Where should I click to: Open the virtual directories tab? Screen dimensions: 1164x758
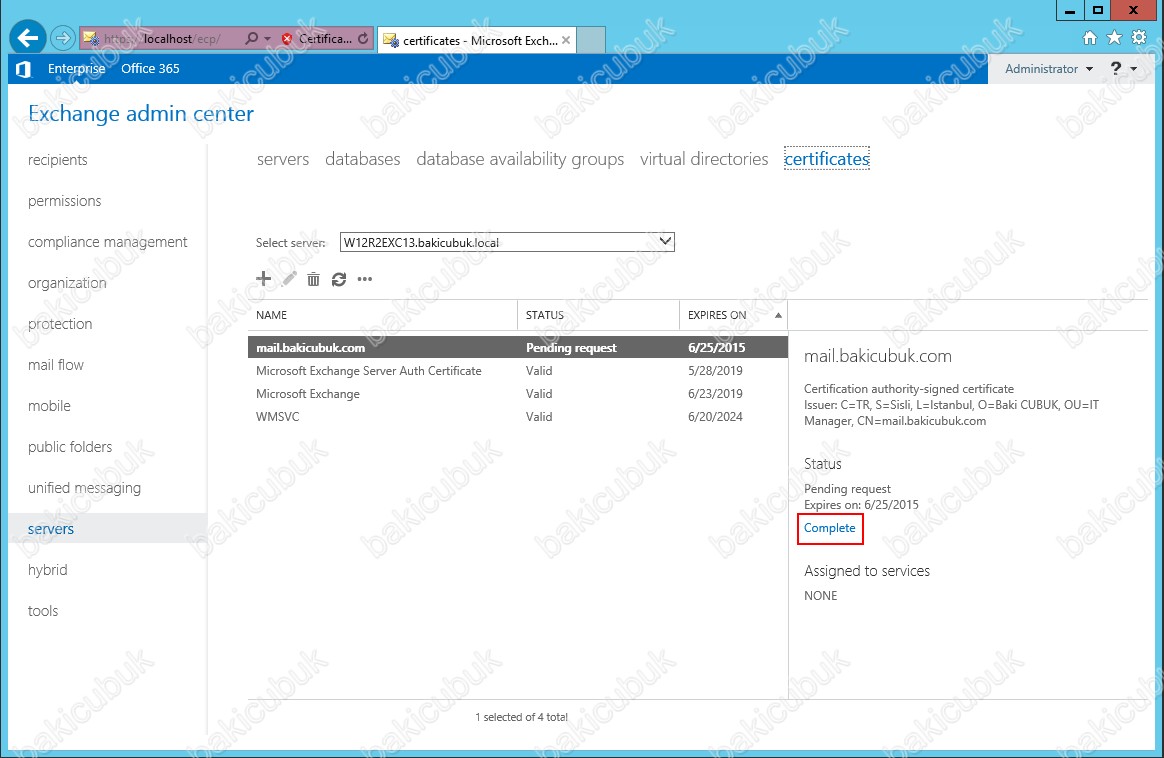[704, 159]
